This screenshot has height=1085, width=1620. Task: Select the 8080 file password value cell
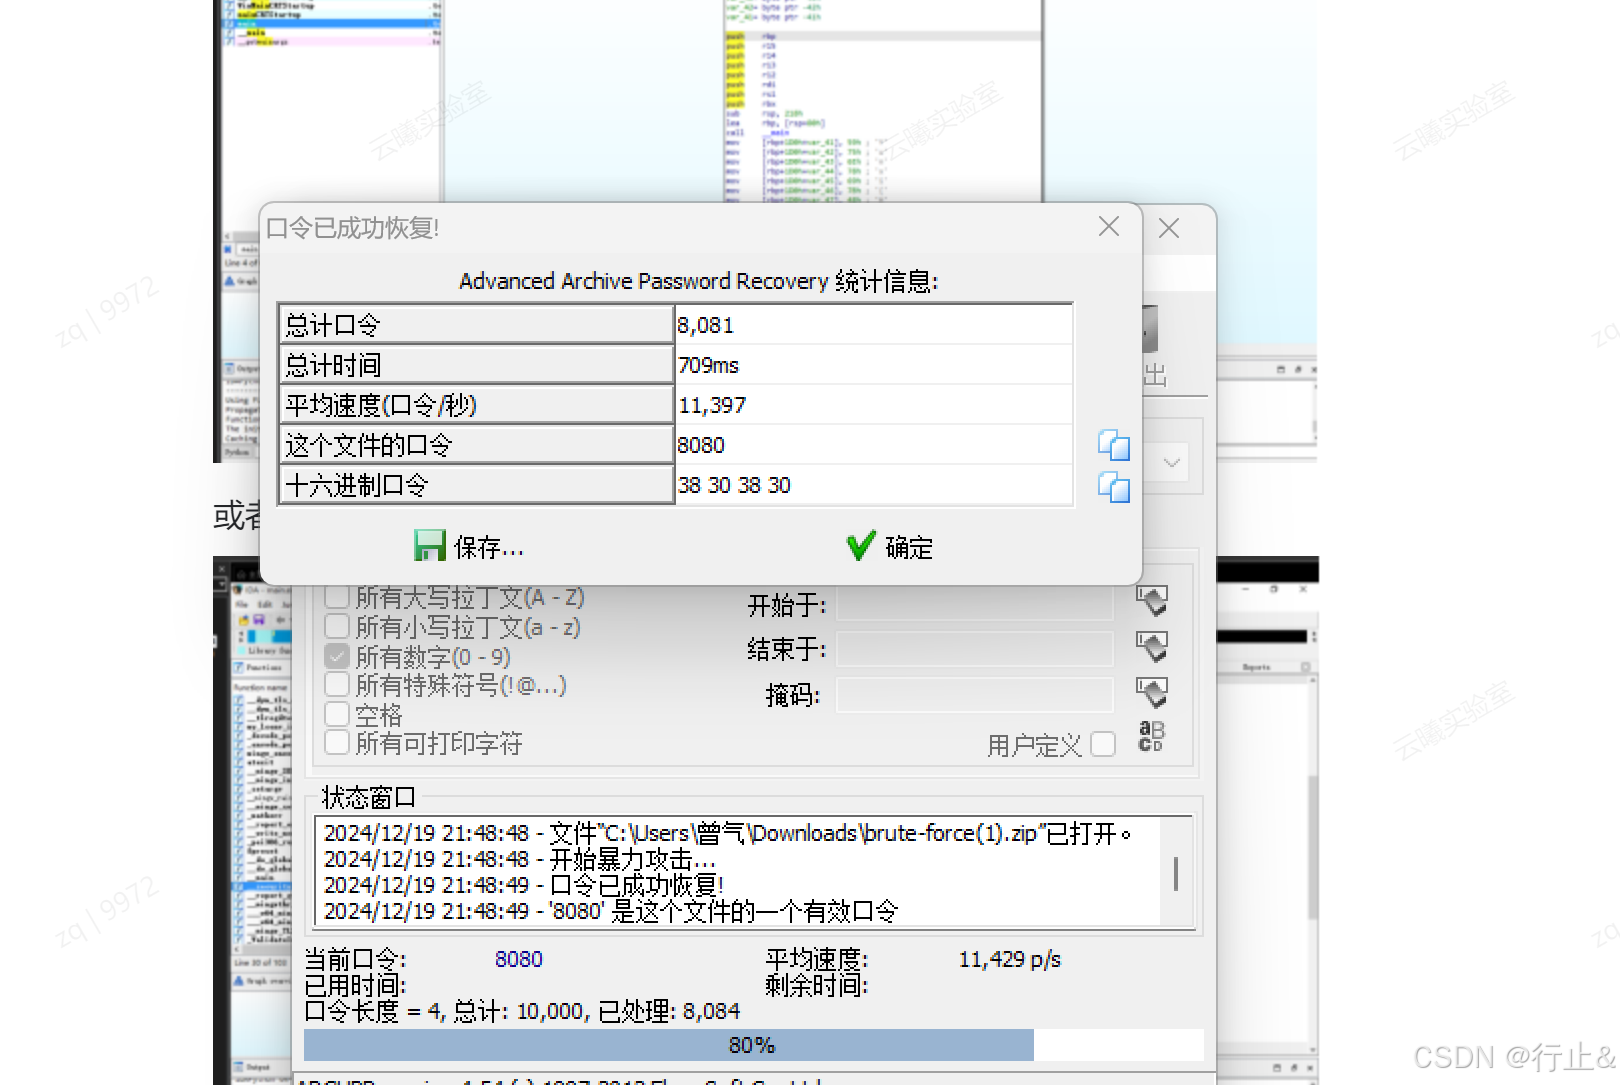[x=874, y=445]
